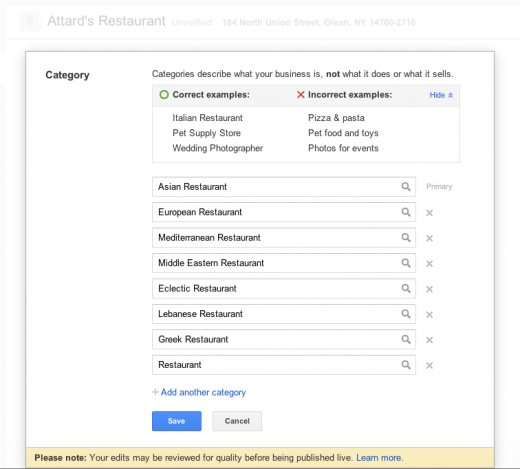Hide the category examples panel
Image resolution: width=520 pixels, height=469 pixels.
(x=441, y=95)
